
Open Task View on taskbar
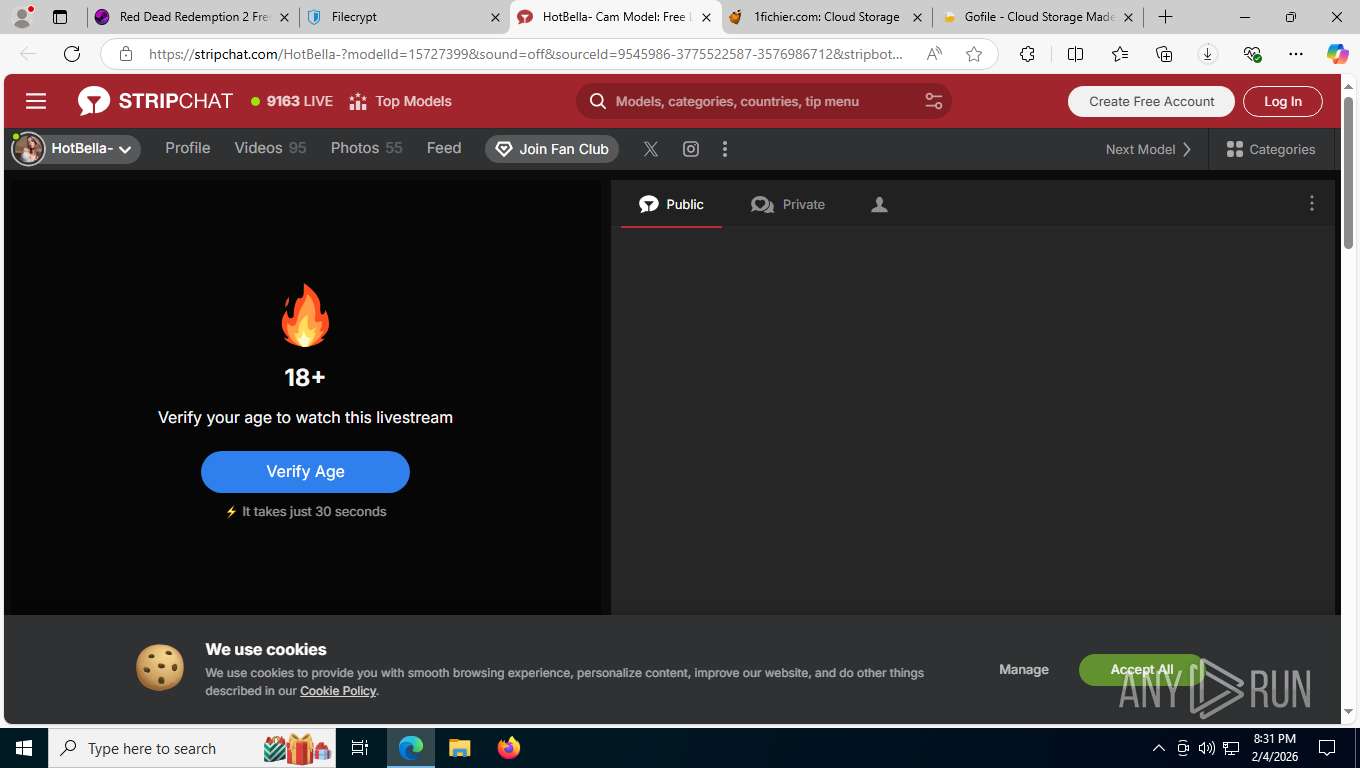pyautogui.click(x=360, y=748)
